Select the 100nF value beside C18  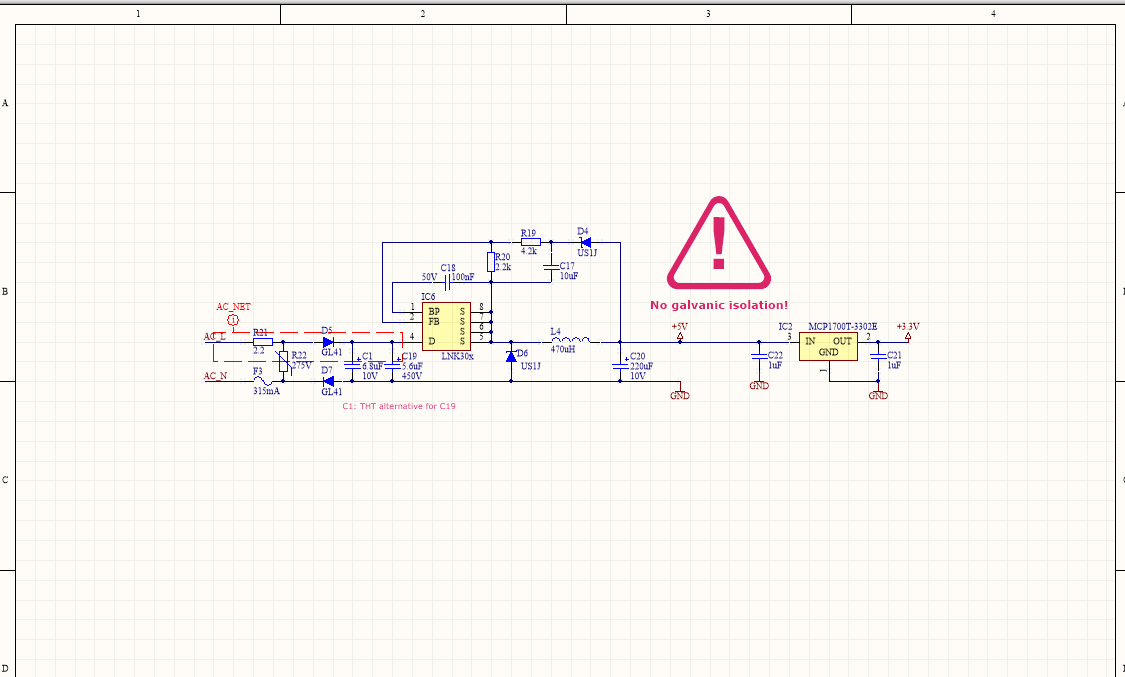463,277
